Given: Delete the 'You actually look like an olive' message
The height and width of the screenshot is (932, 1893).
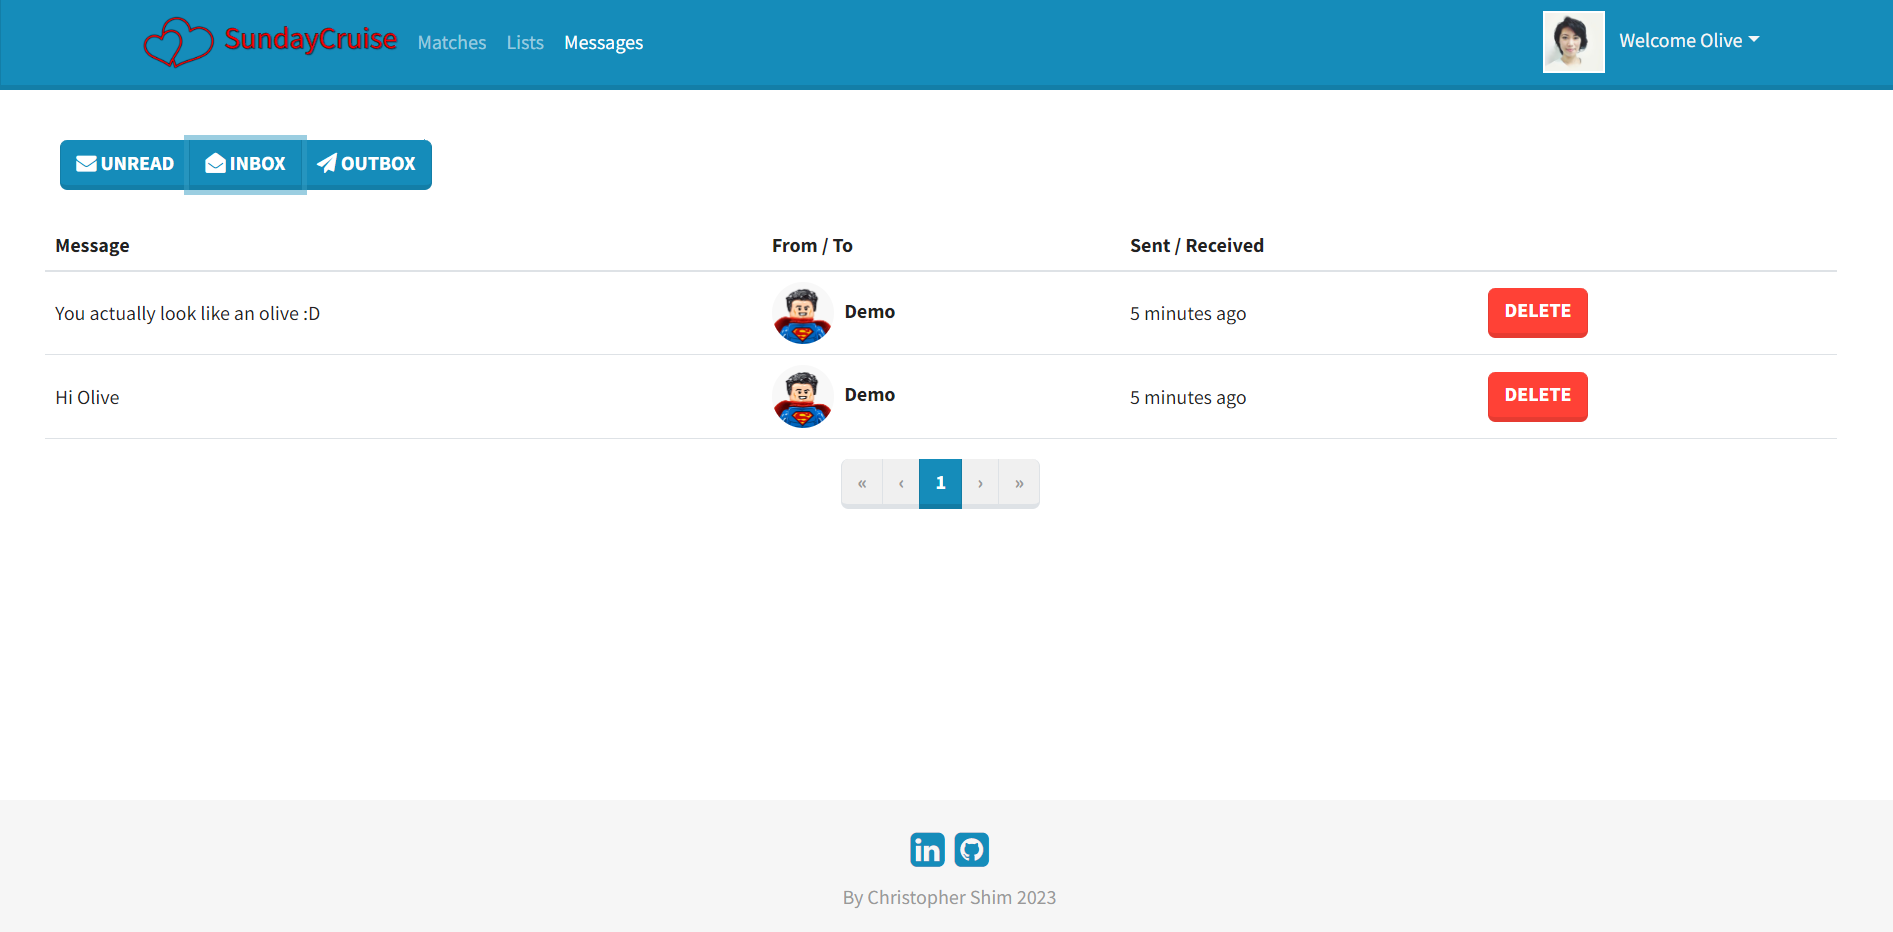Looking at the screenshot, I should pos(1537,312).
